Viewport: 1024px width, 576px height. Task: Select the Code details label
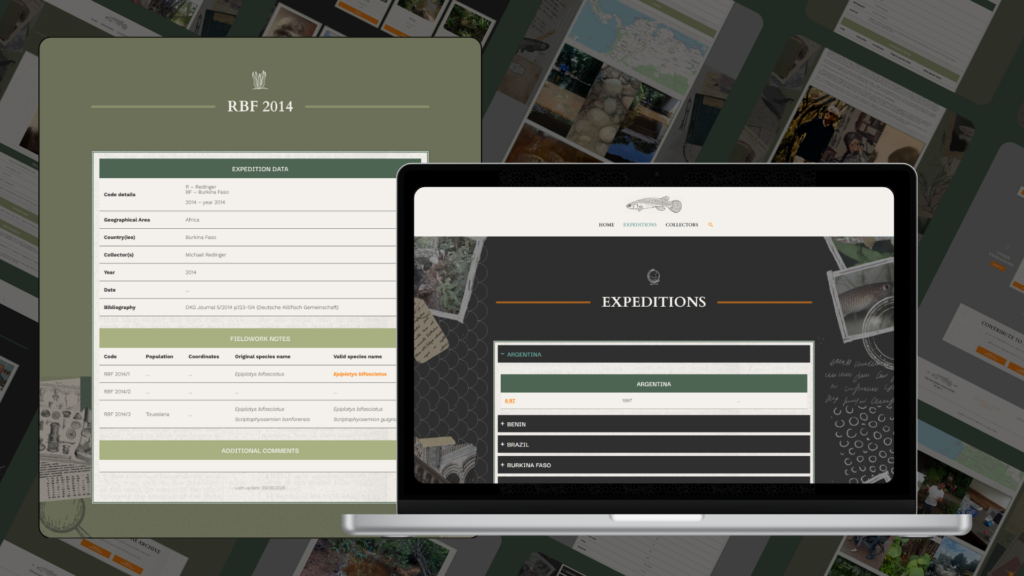(120, 195)
